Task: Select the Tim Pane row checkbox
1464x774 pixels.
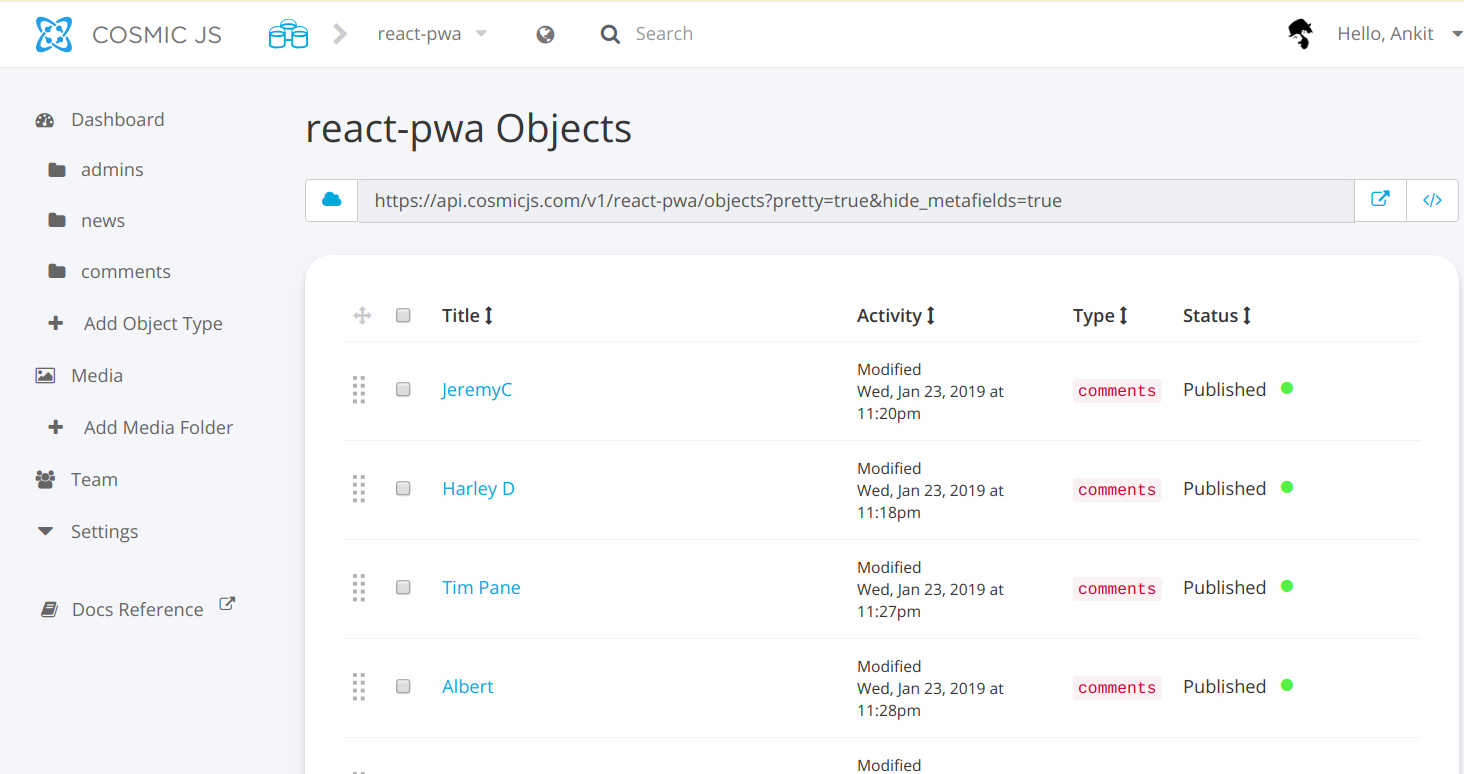Action: 403,588
